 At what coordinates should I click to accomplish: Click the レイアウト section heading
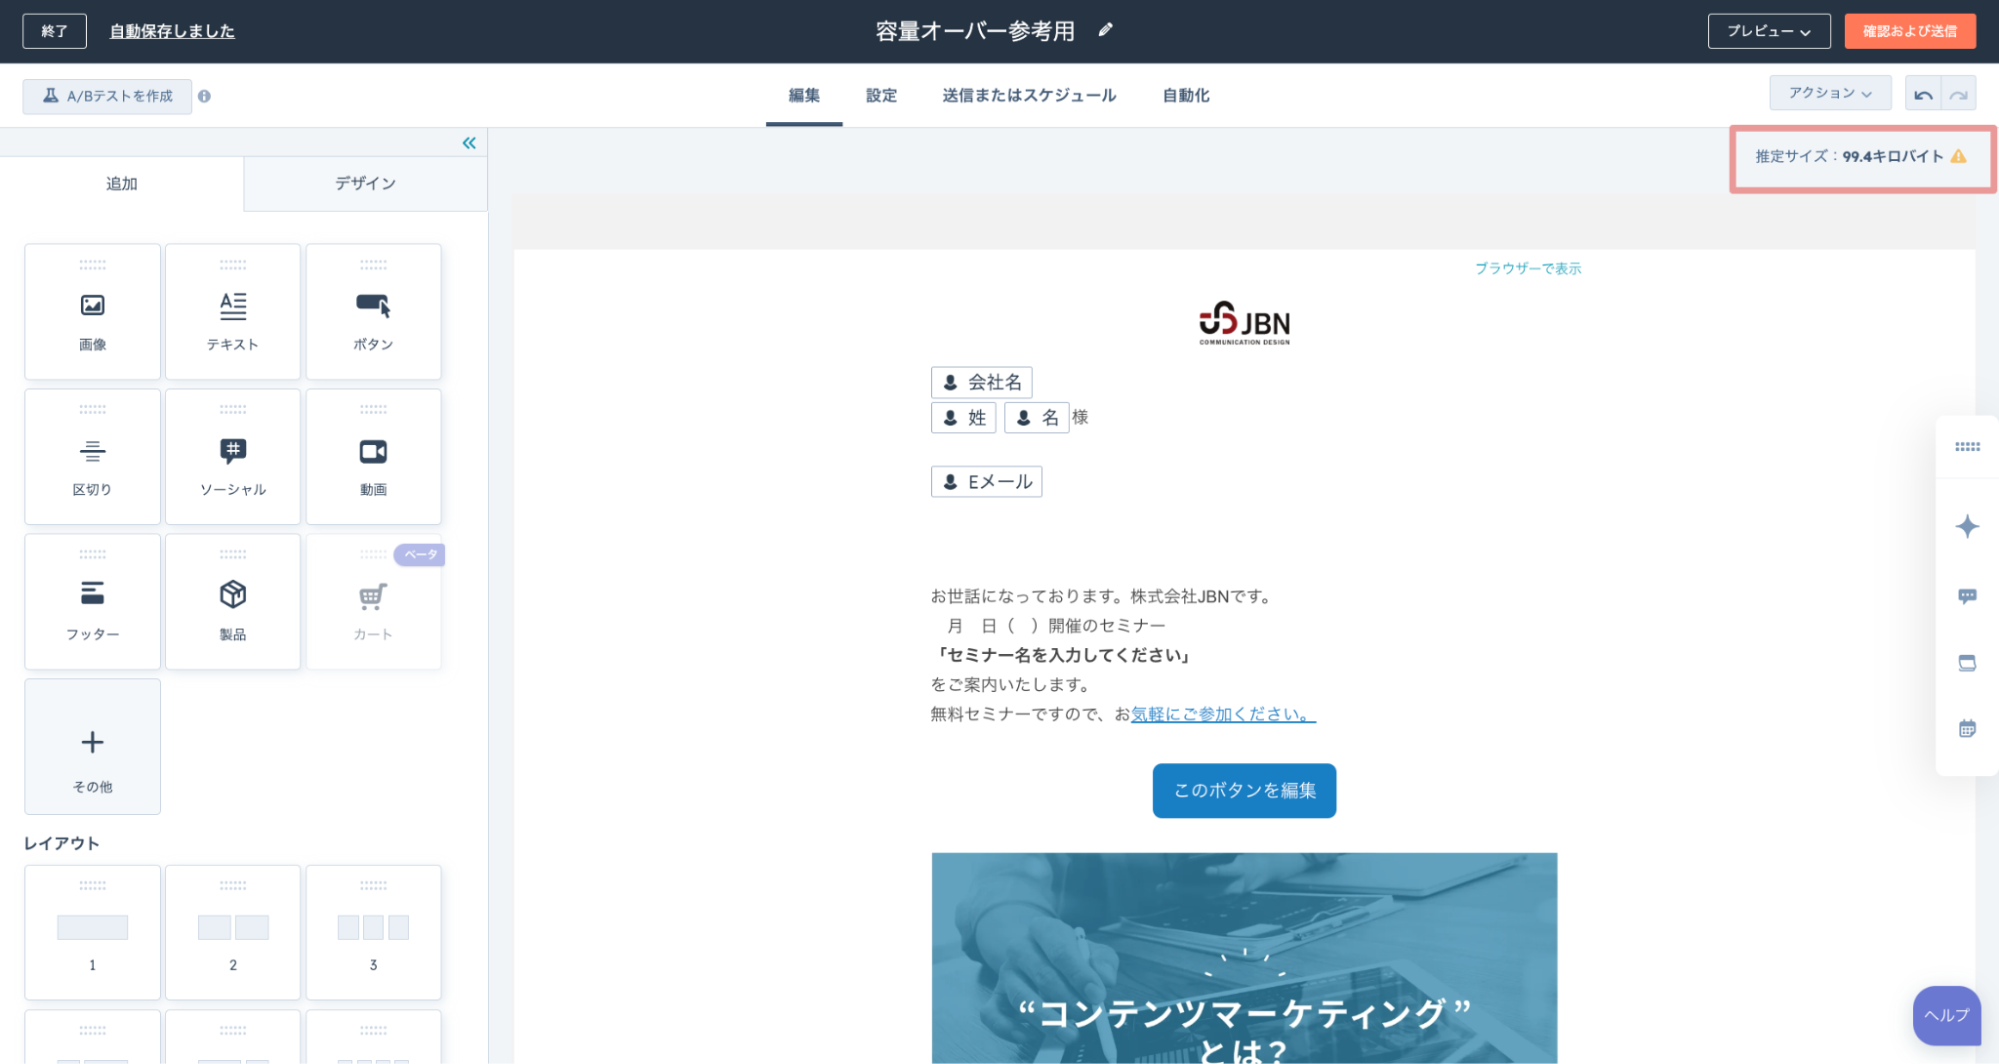62,843
